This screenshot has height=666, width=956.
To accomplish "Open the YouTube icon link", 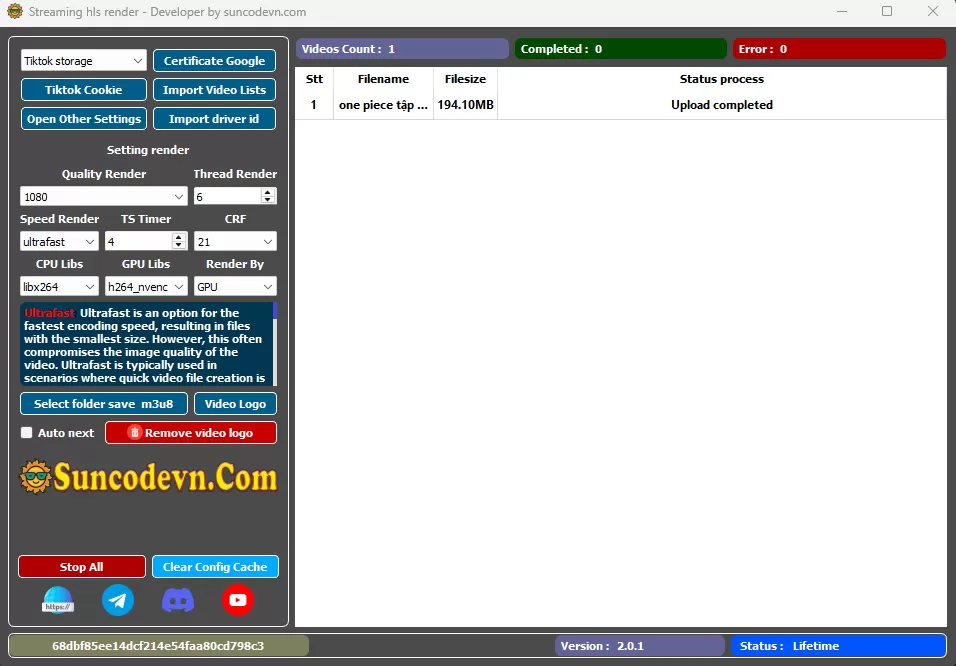I will [x=238, y=600].
